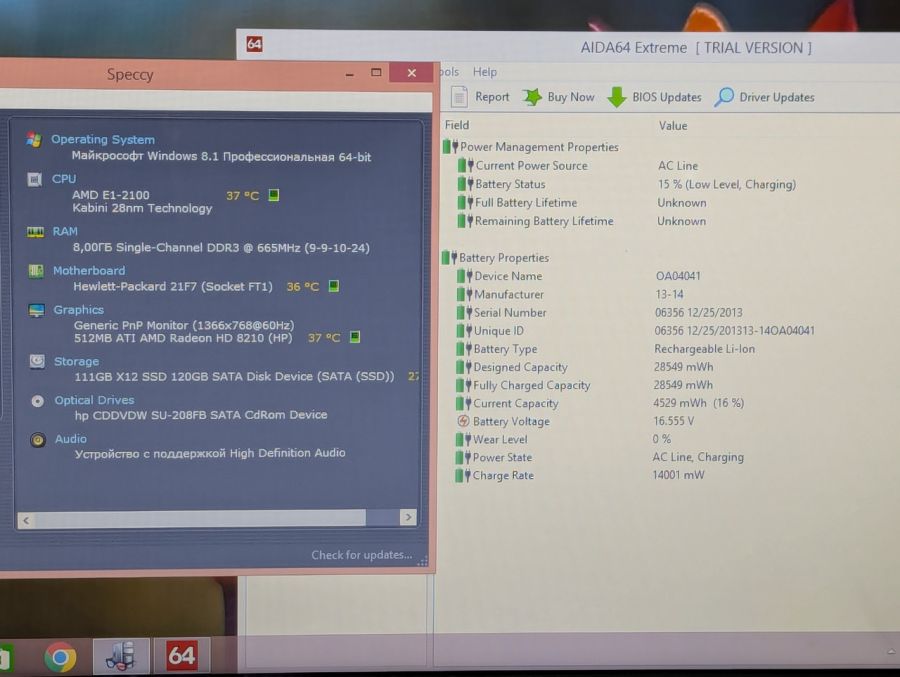Screen dimensions: 900x677
Task: Open the Graphics section link in Speccy
Action: [79, 310]
